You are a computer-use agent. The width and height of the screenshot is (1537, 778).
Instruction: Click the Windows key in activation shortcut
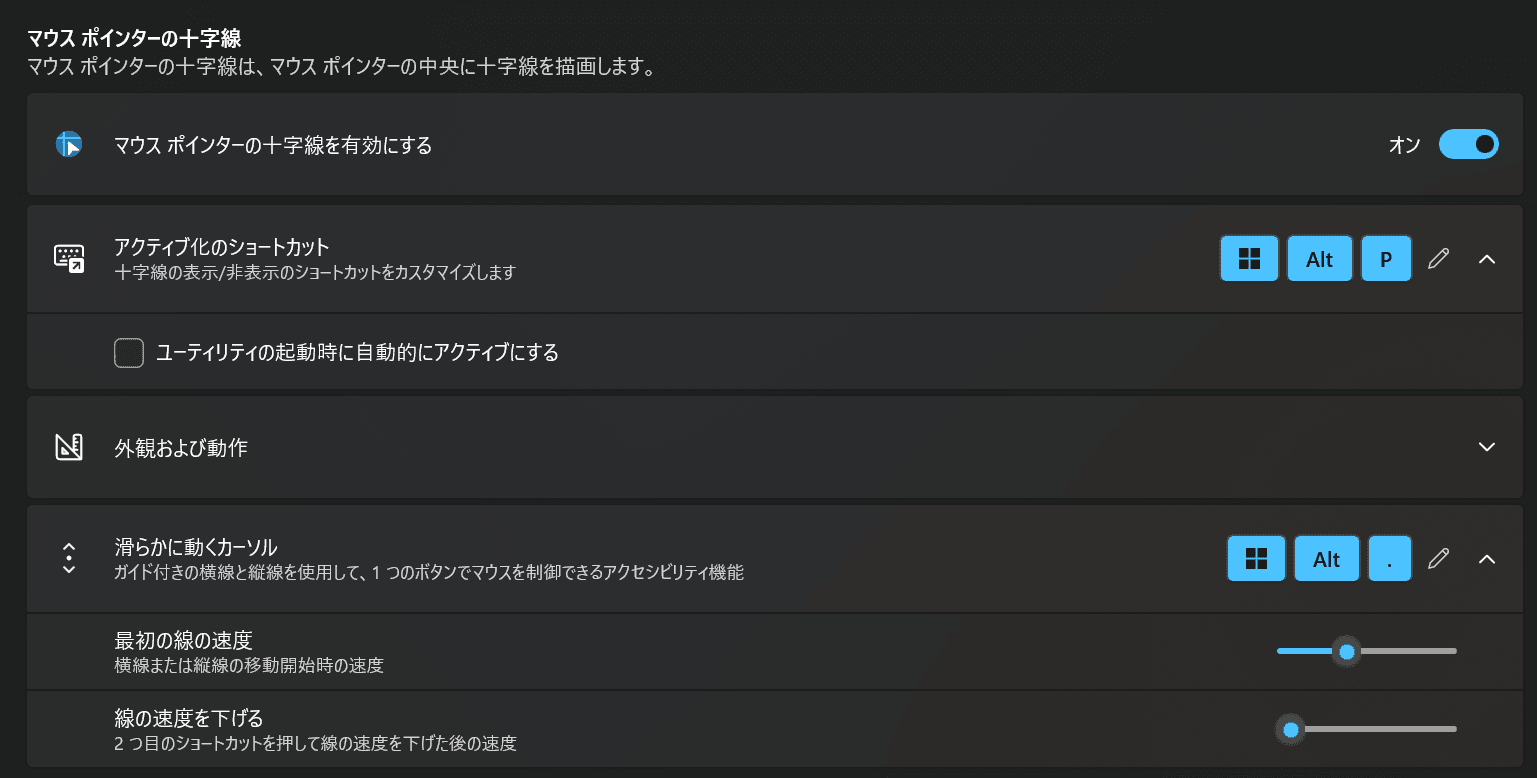click(1249, 259)
